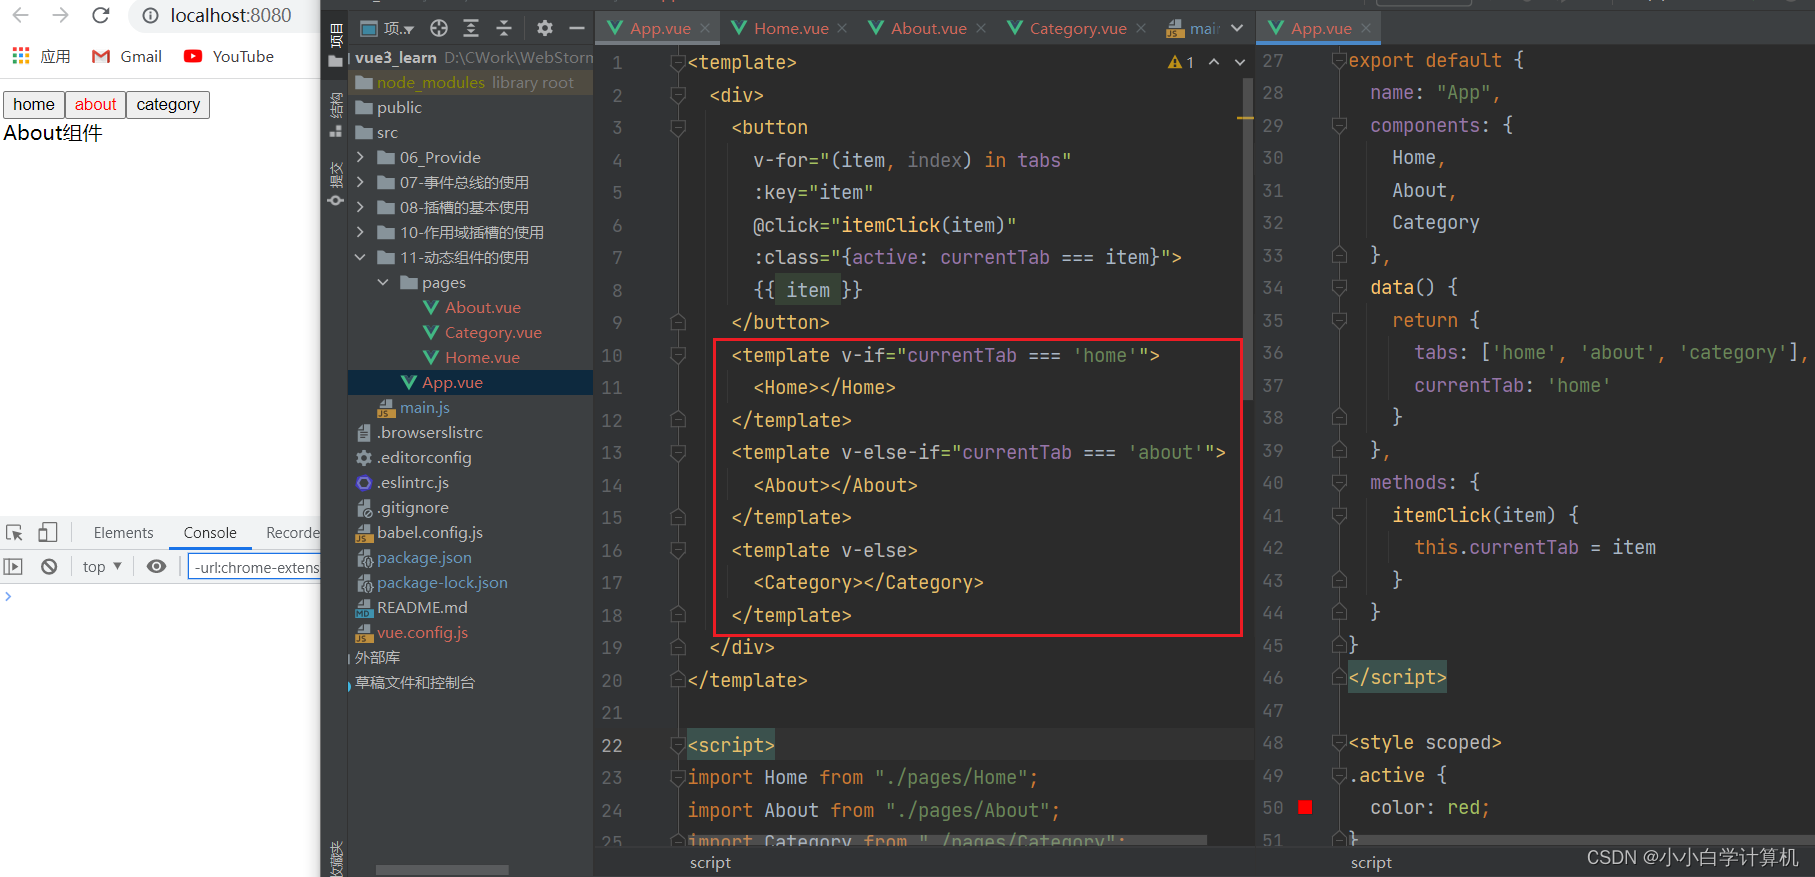Collapse the 11-动态组件的使用 folder
This screenshot has width=1815, height=877.
click(360, 257)
